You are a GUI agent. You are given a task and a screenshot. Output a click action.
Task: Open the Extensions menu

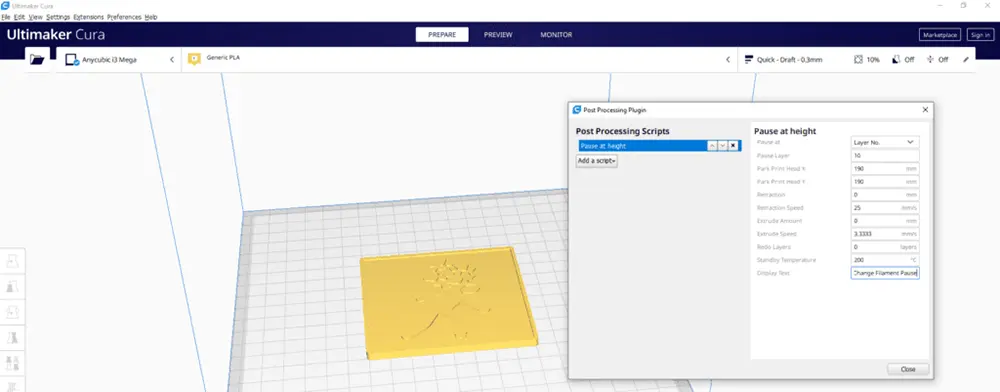[88, 17]
